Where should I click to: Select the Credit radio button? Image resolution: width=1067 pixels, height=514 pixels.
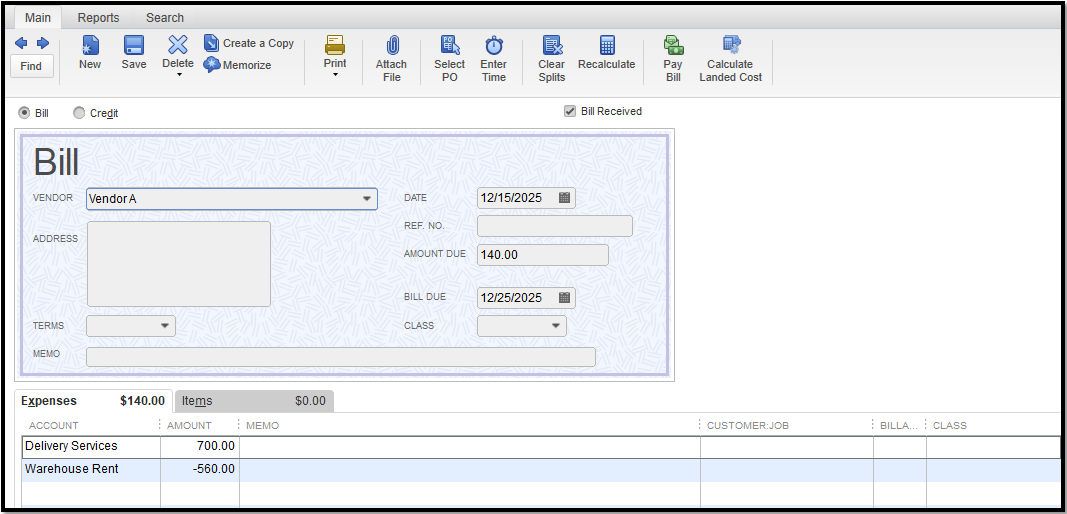(79, 113)
